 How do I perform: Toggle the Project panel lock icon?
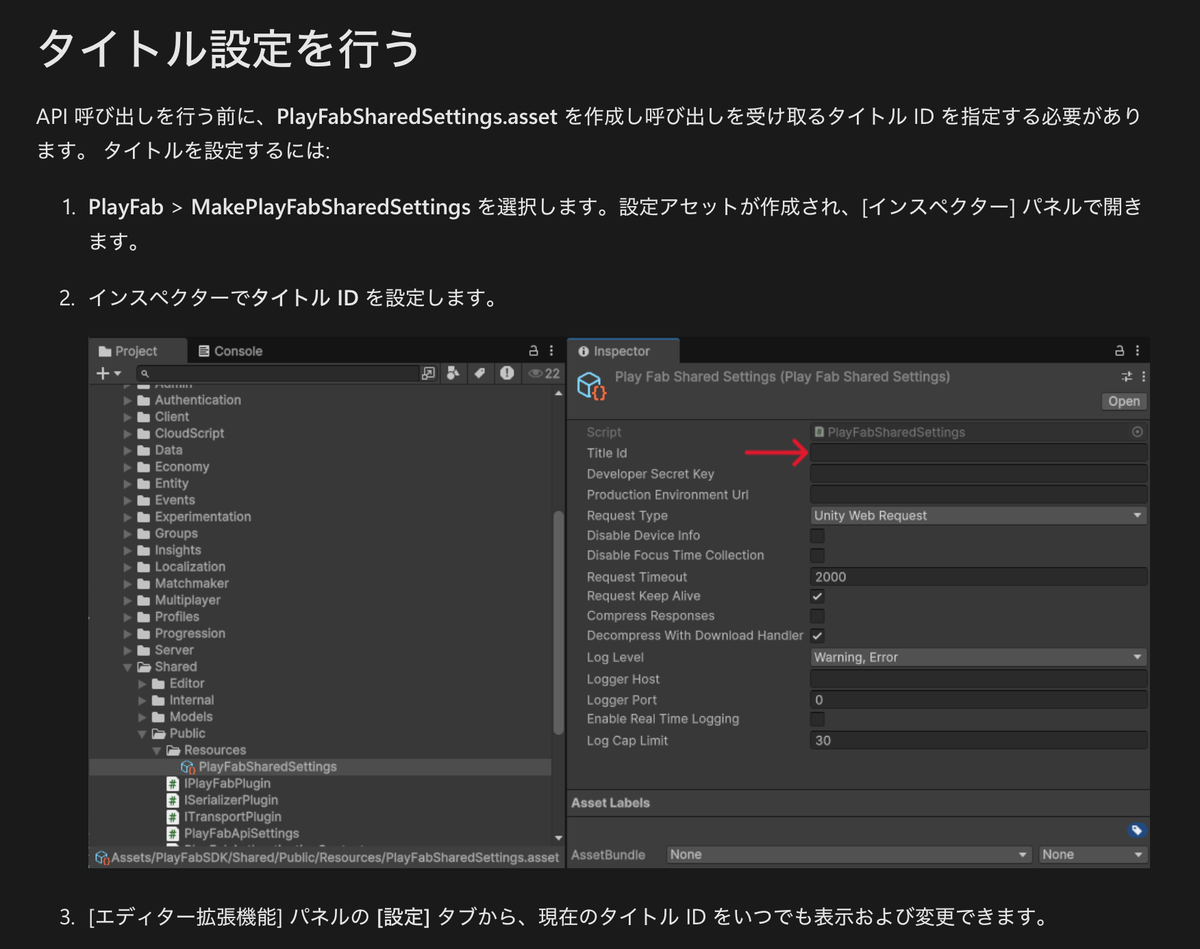(x=534, y=351)
